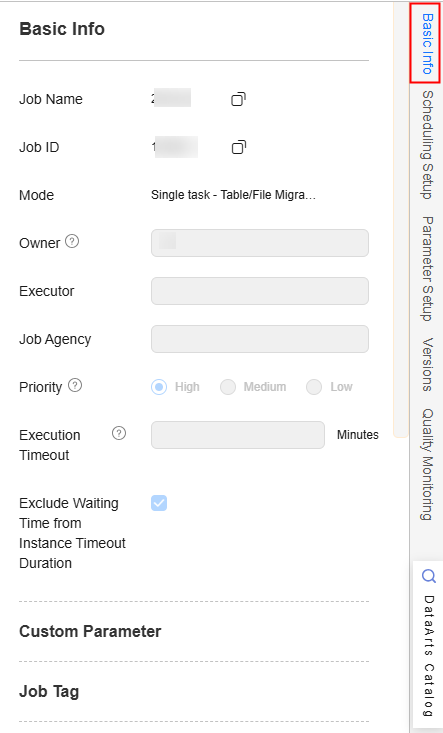
Task: Show help for Execution Timeout
Action: (119, 434)
